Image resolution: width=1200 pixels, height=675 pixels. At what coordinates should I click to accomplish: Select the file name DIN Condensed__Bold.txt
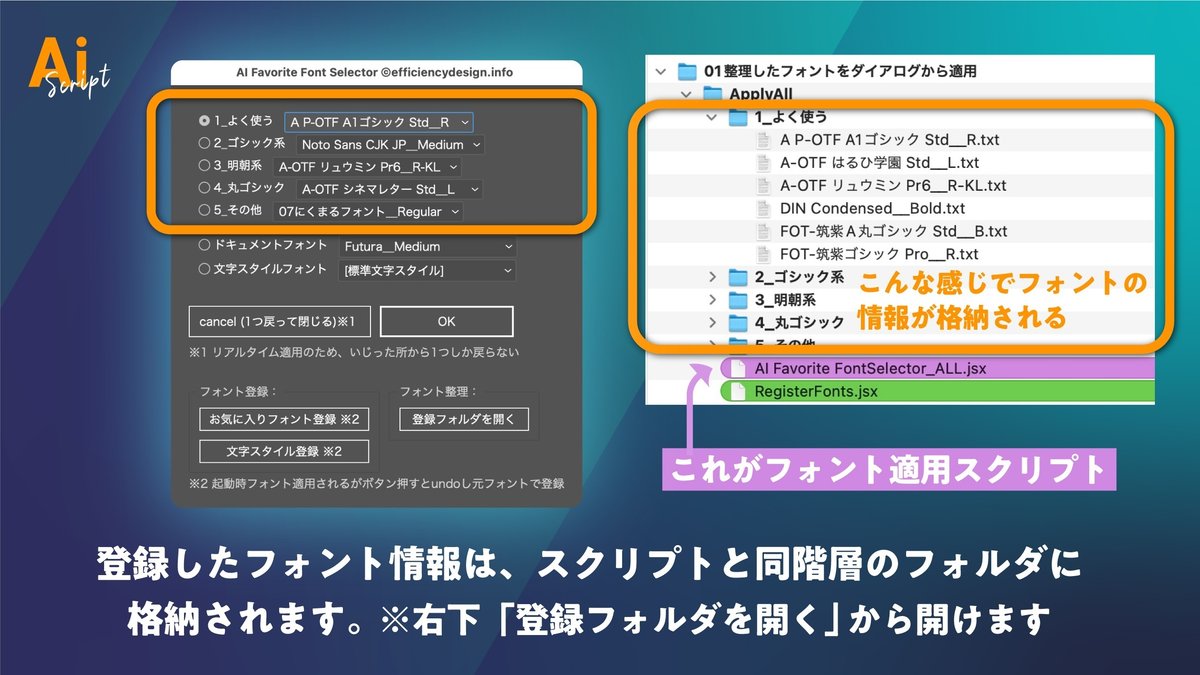point(872,208)
